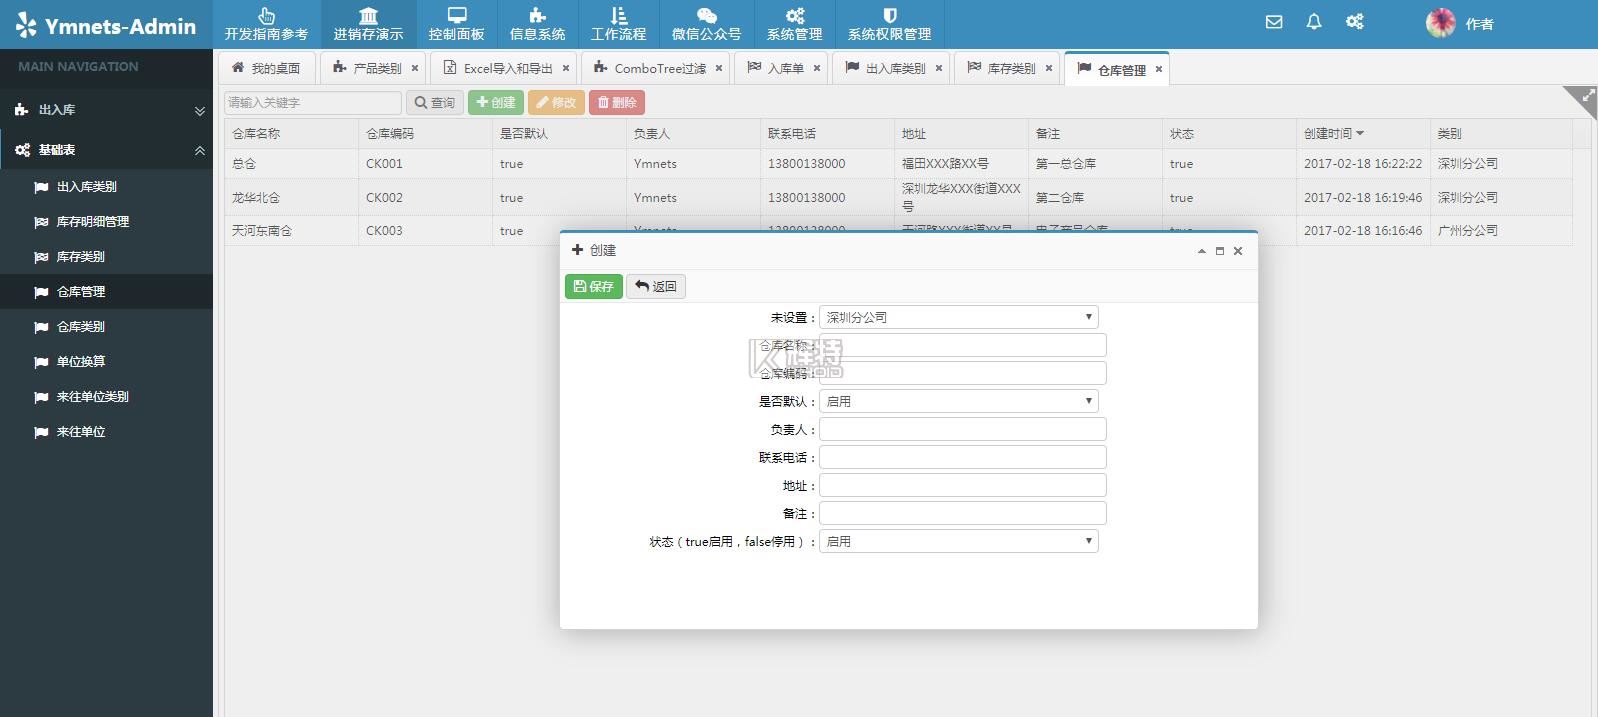Close the 仓库管理 tab
The width and height of the screenshot is (1598, 717).
click(x=1159, y=70)
